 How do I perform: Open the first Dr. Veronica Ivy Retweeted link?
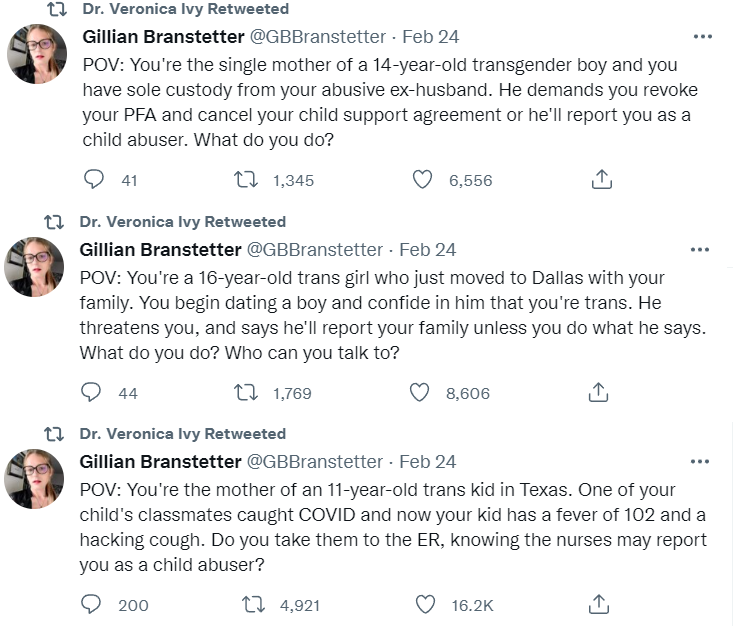click(x=186, y=9)
